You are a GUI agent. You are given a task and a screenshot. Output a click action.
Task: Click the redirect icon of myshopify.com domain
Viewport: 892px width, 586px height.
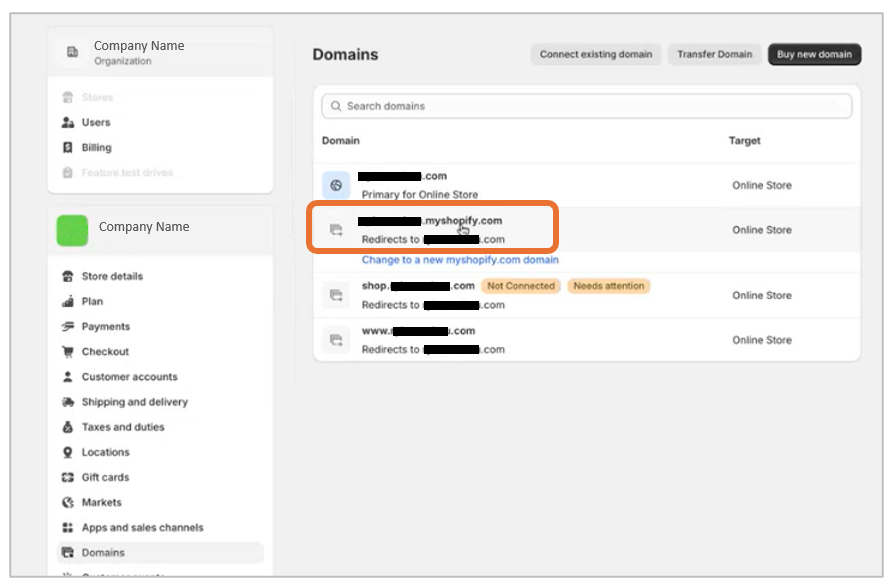coord(336,230)
